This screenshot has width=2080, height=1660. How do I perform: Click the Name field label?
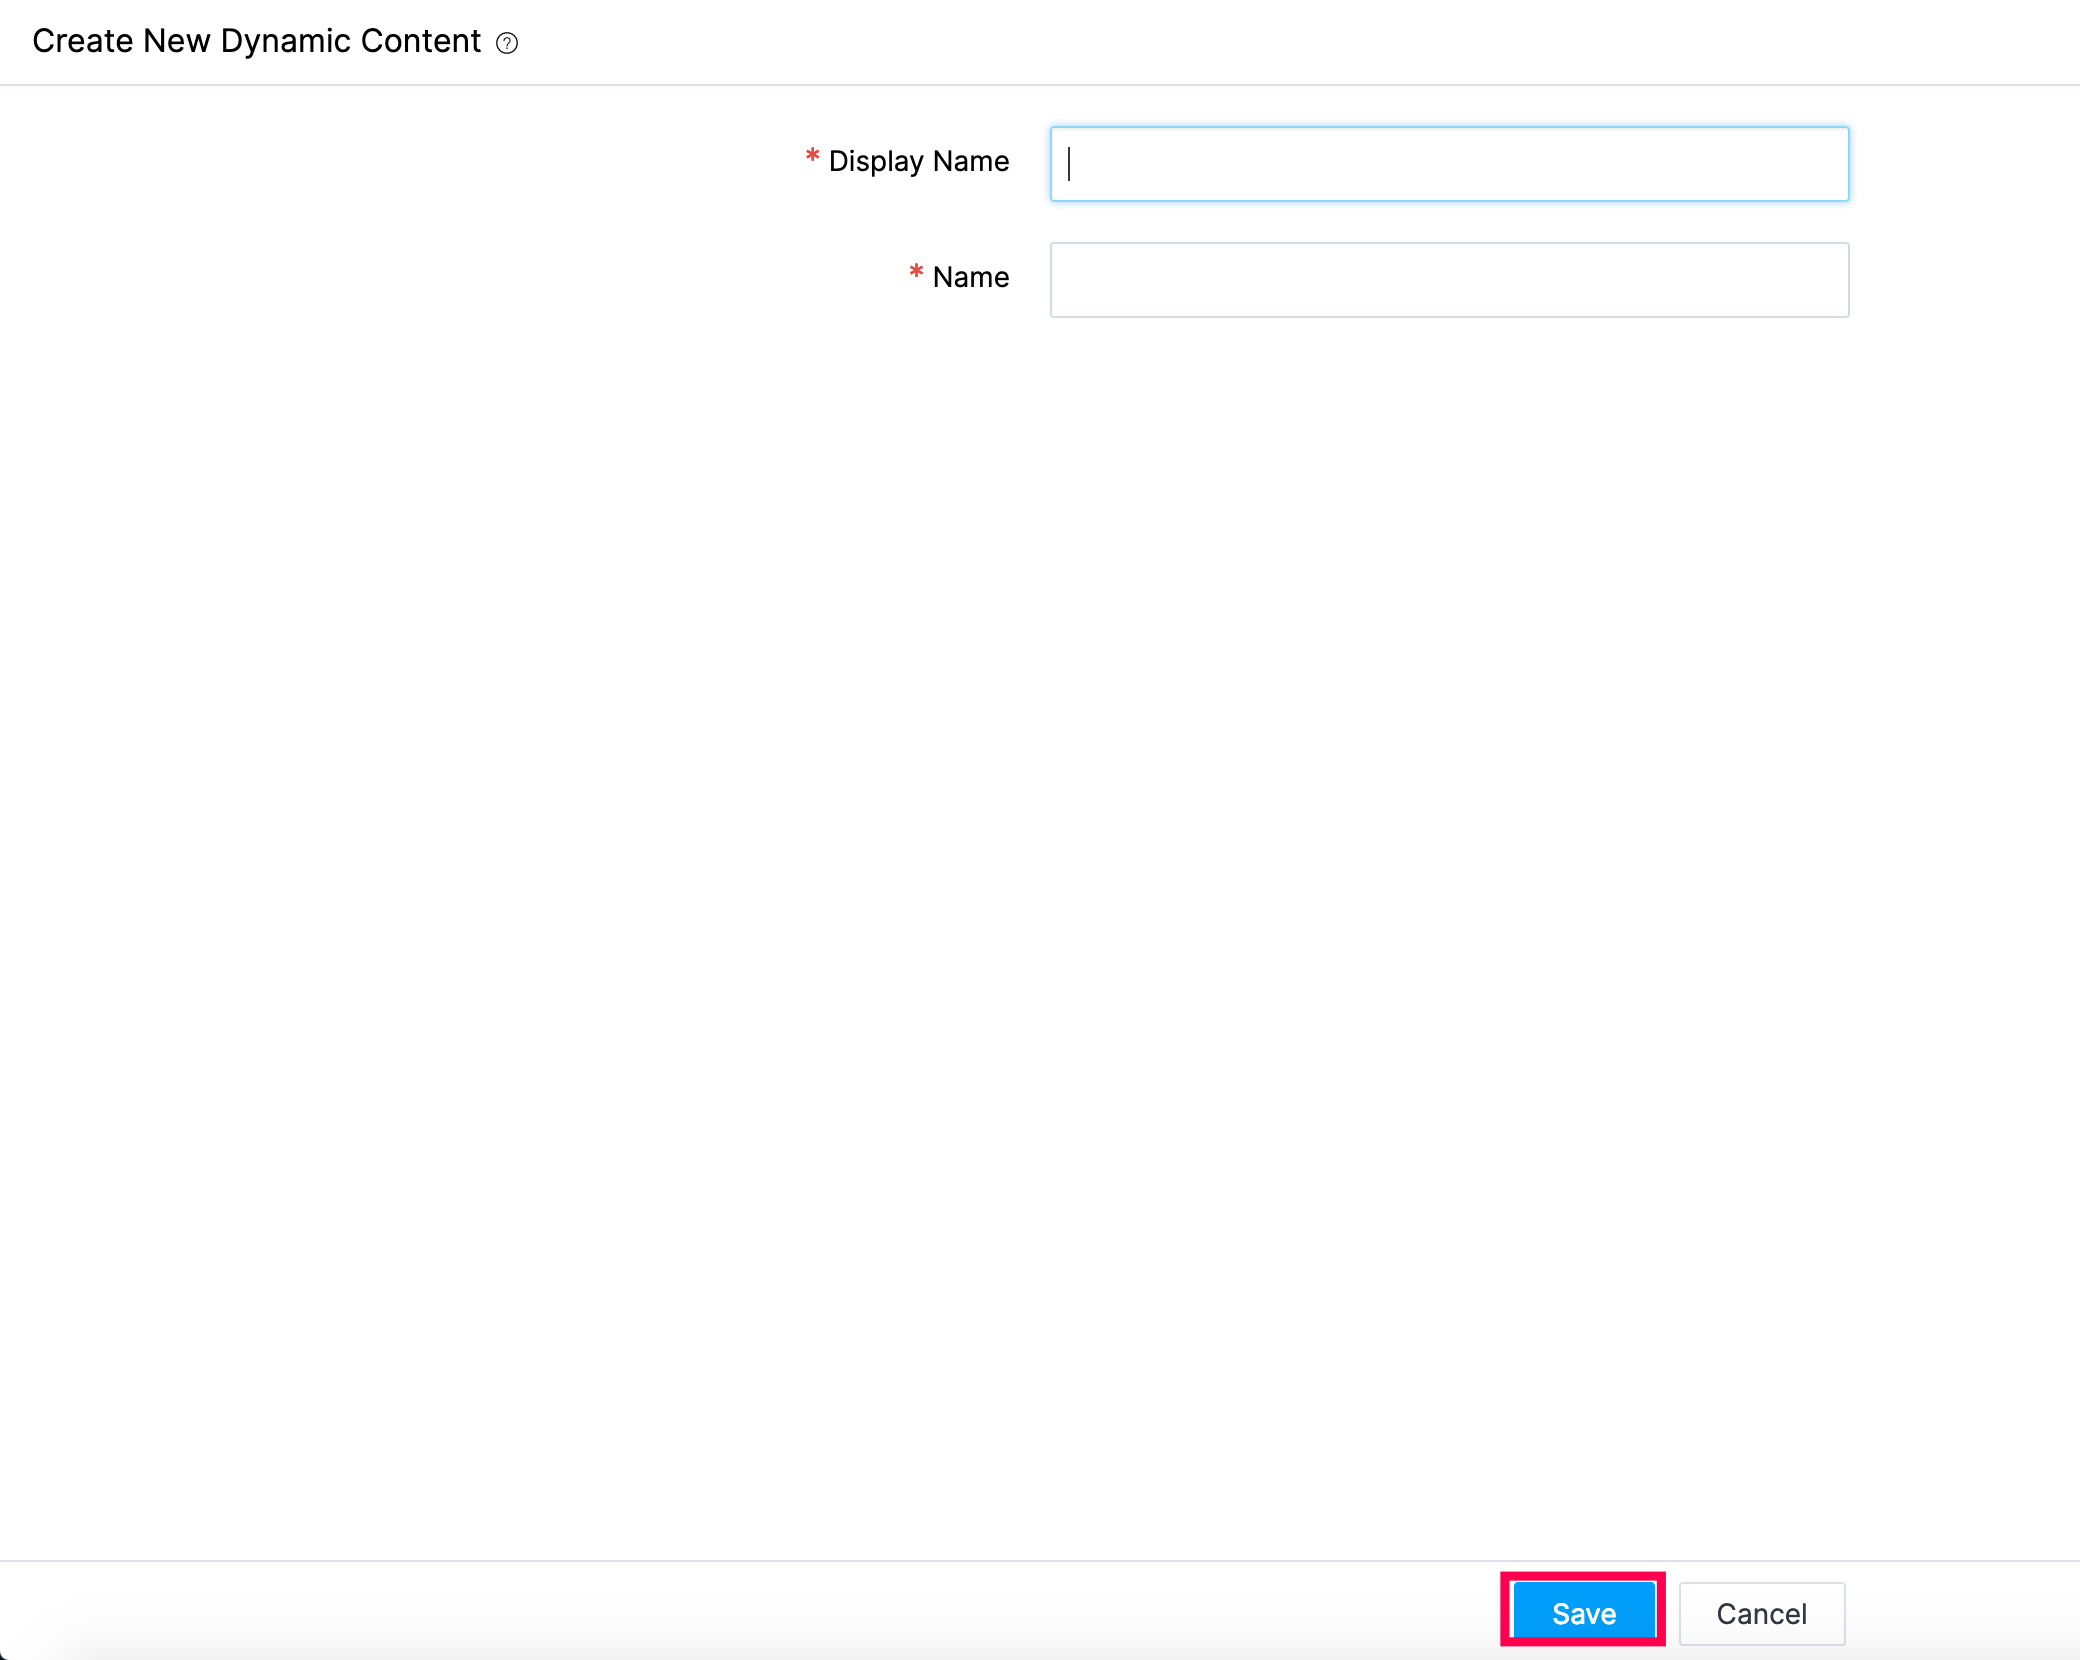tap(970, 277)
